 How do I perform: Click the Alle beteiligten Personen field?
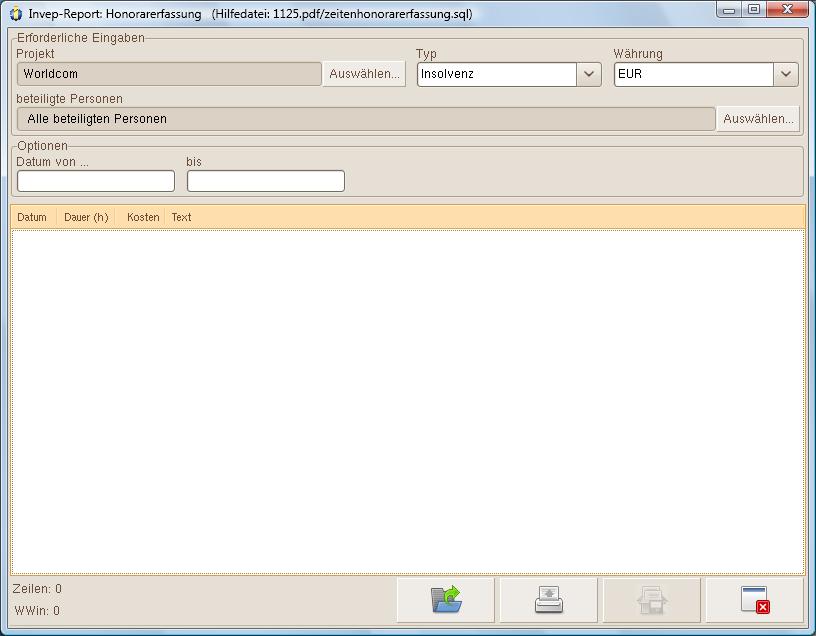coord(366,119)
